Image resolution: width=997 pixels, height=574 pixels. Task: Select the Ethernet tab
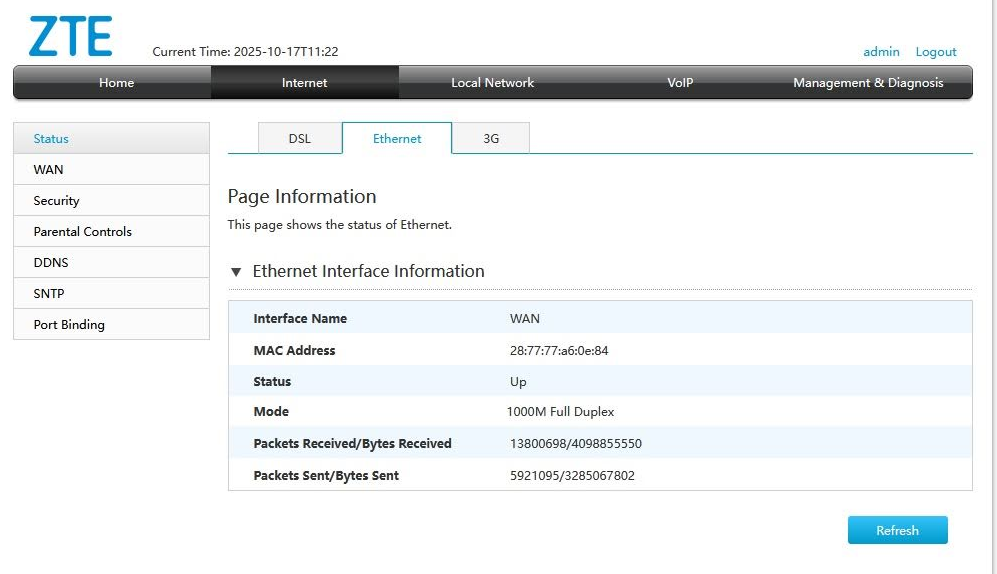click(x=397, y=139)
